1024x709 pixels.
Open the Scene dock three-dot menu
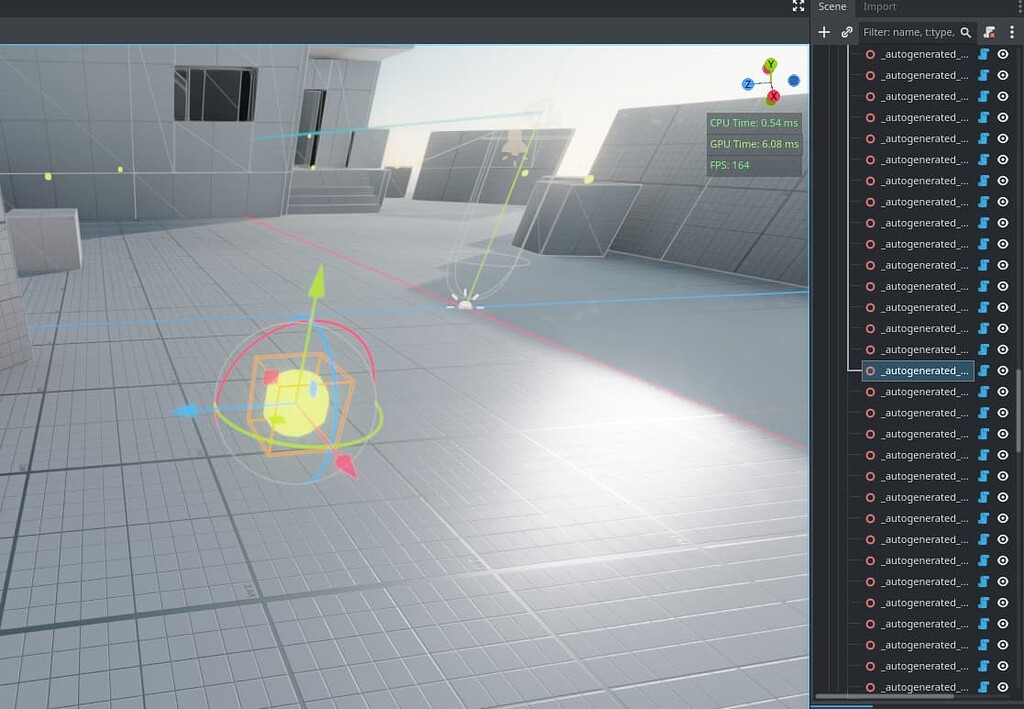pyautogui.click(x=1011, y=32)
